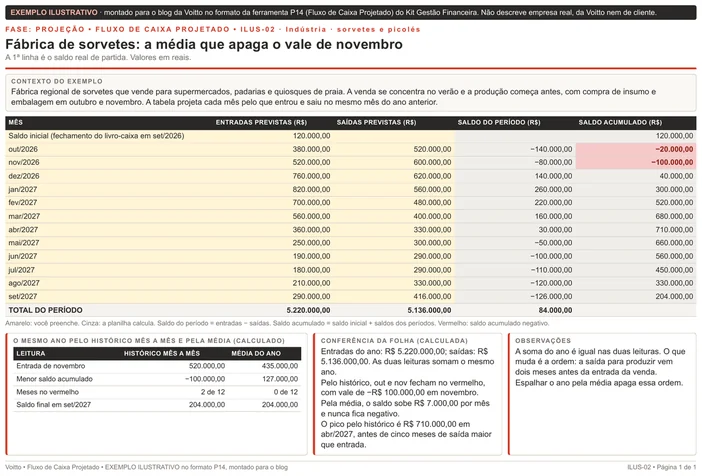702x476 pixels.
Task: Click the legend line starting 'Amarelo: você preenche'
Action: 277,323
